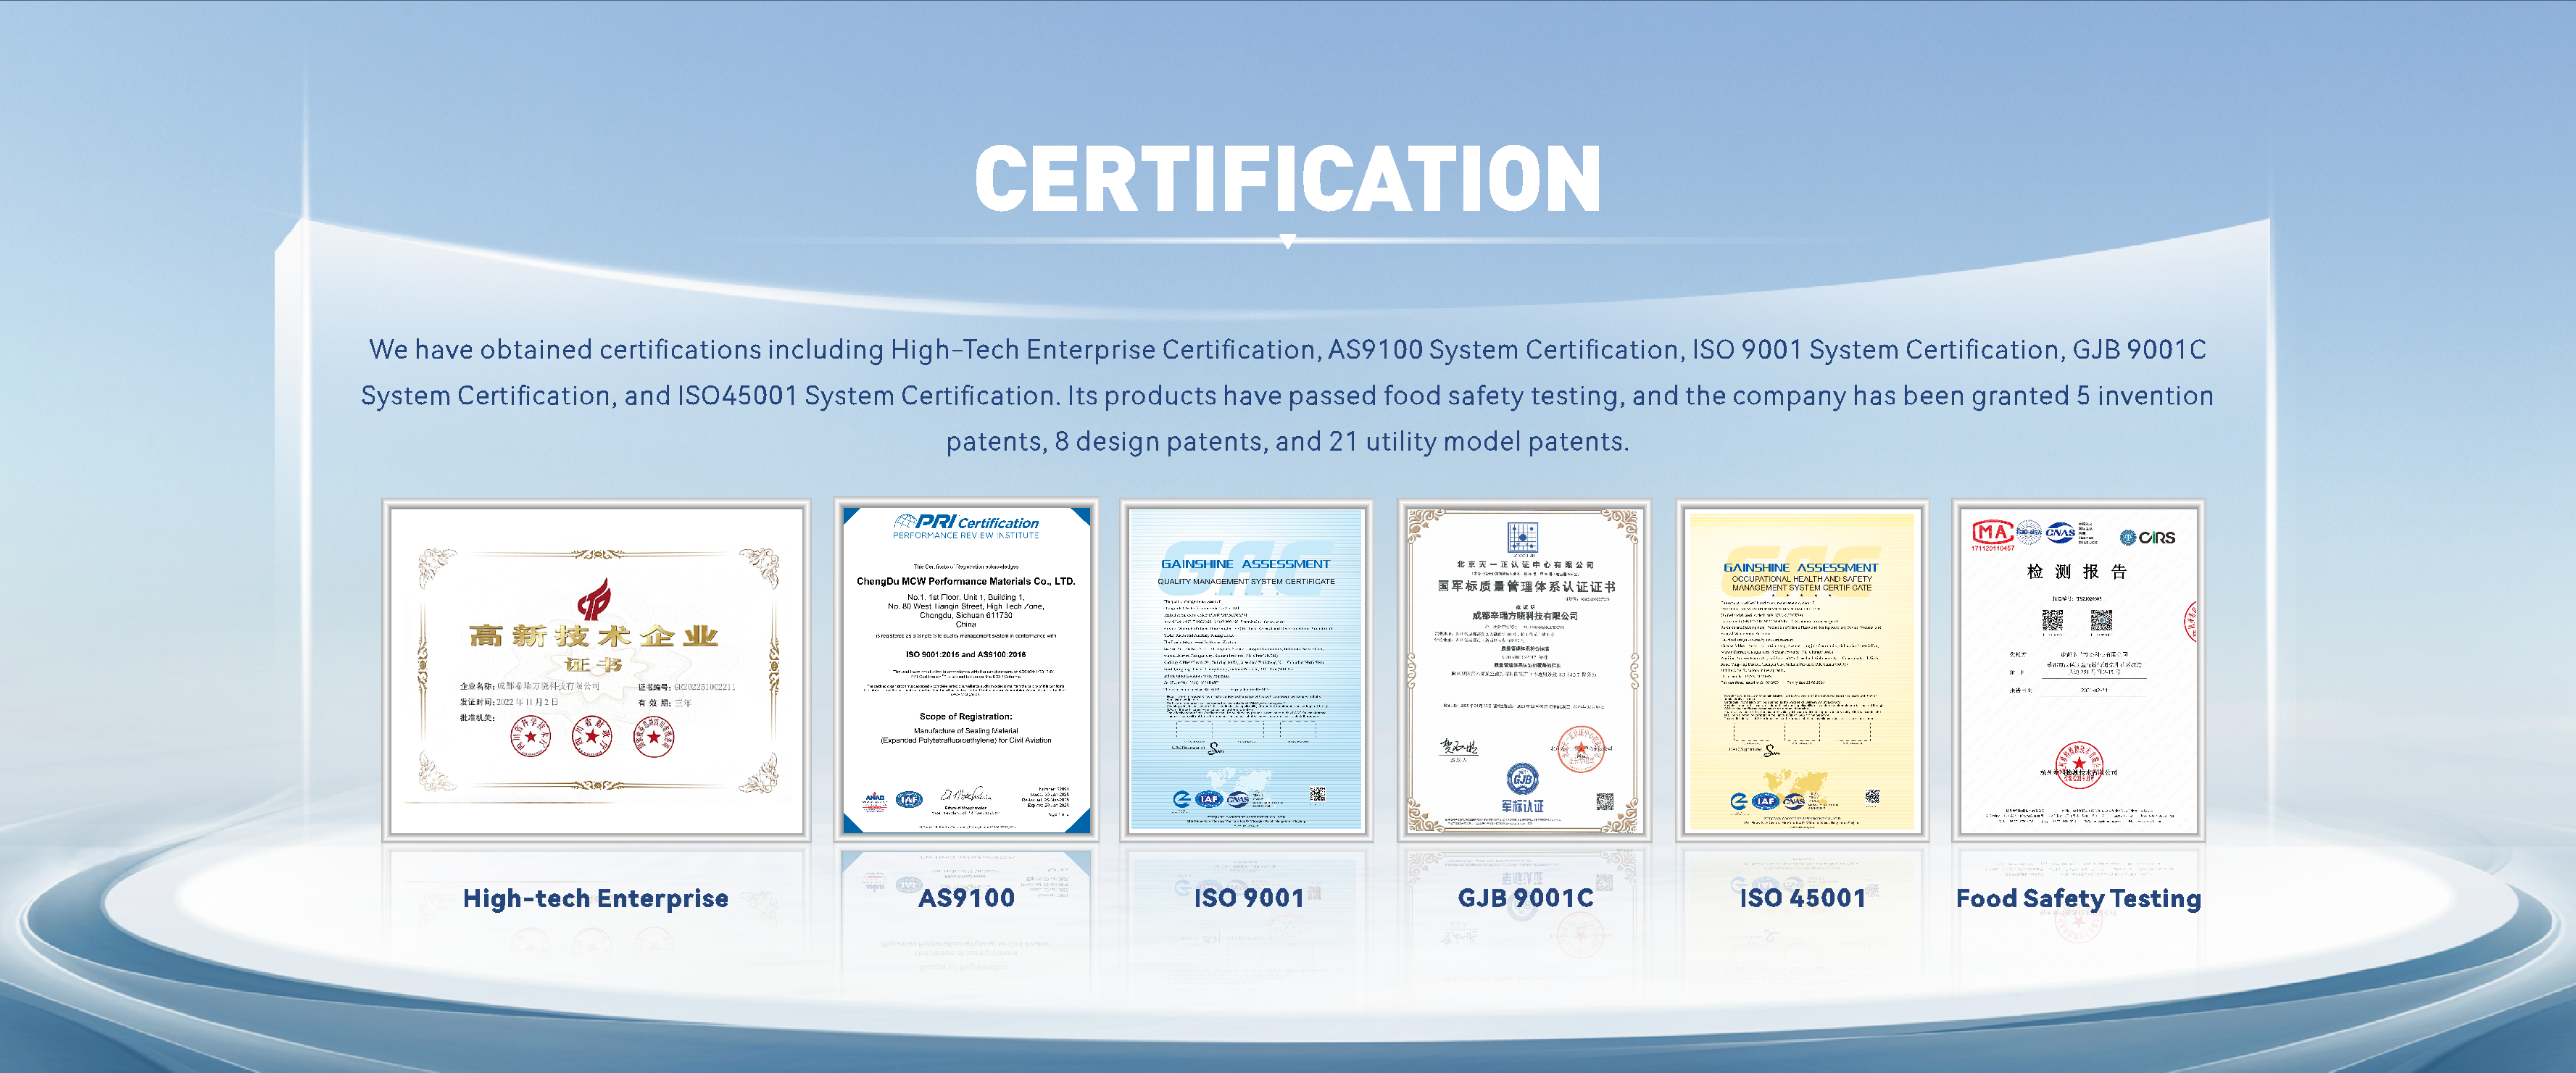Select the "Food Safety Testing" caption

tap(2078, 898)
